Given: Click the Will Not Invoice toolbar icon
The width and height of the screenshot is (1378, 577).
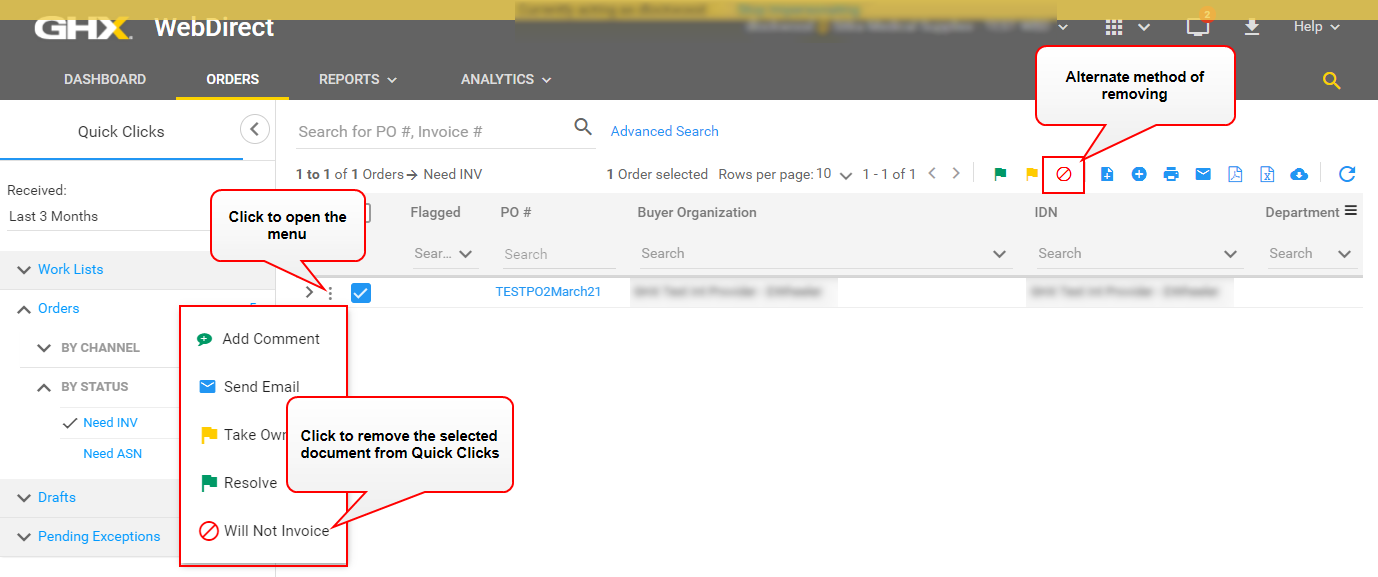Looking at the screenshot, I should (1064, 174).
